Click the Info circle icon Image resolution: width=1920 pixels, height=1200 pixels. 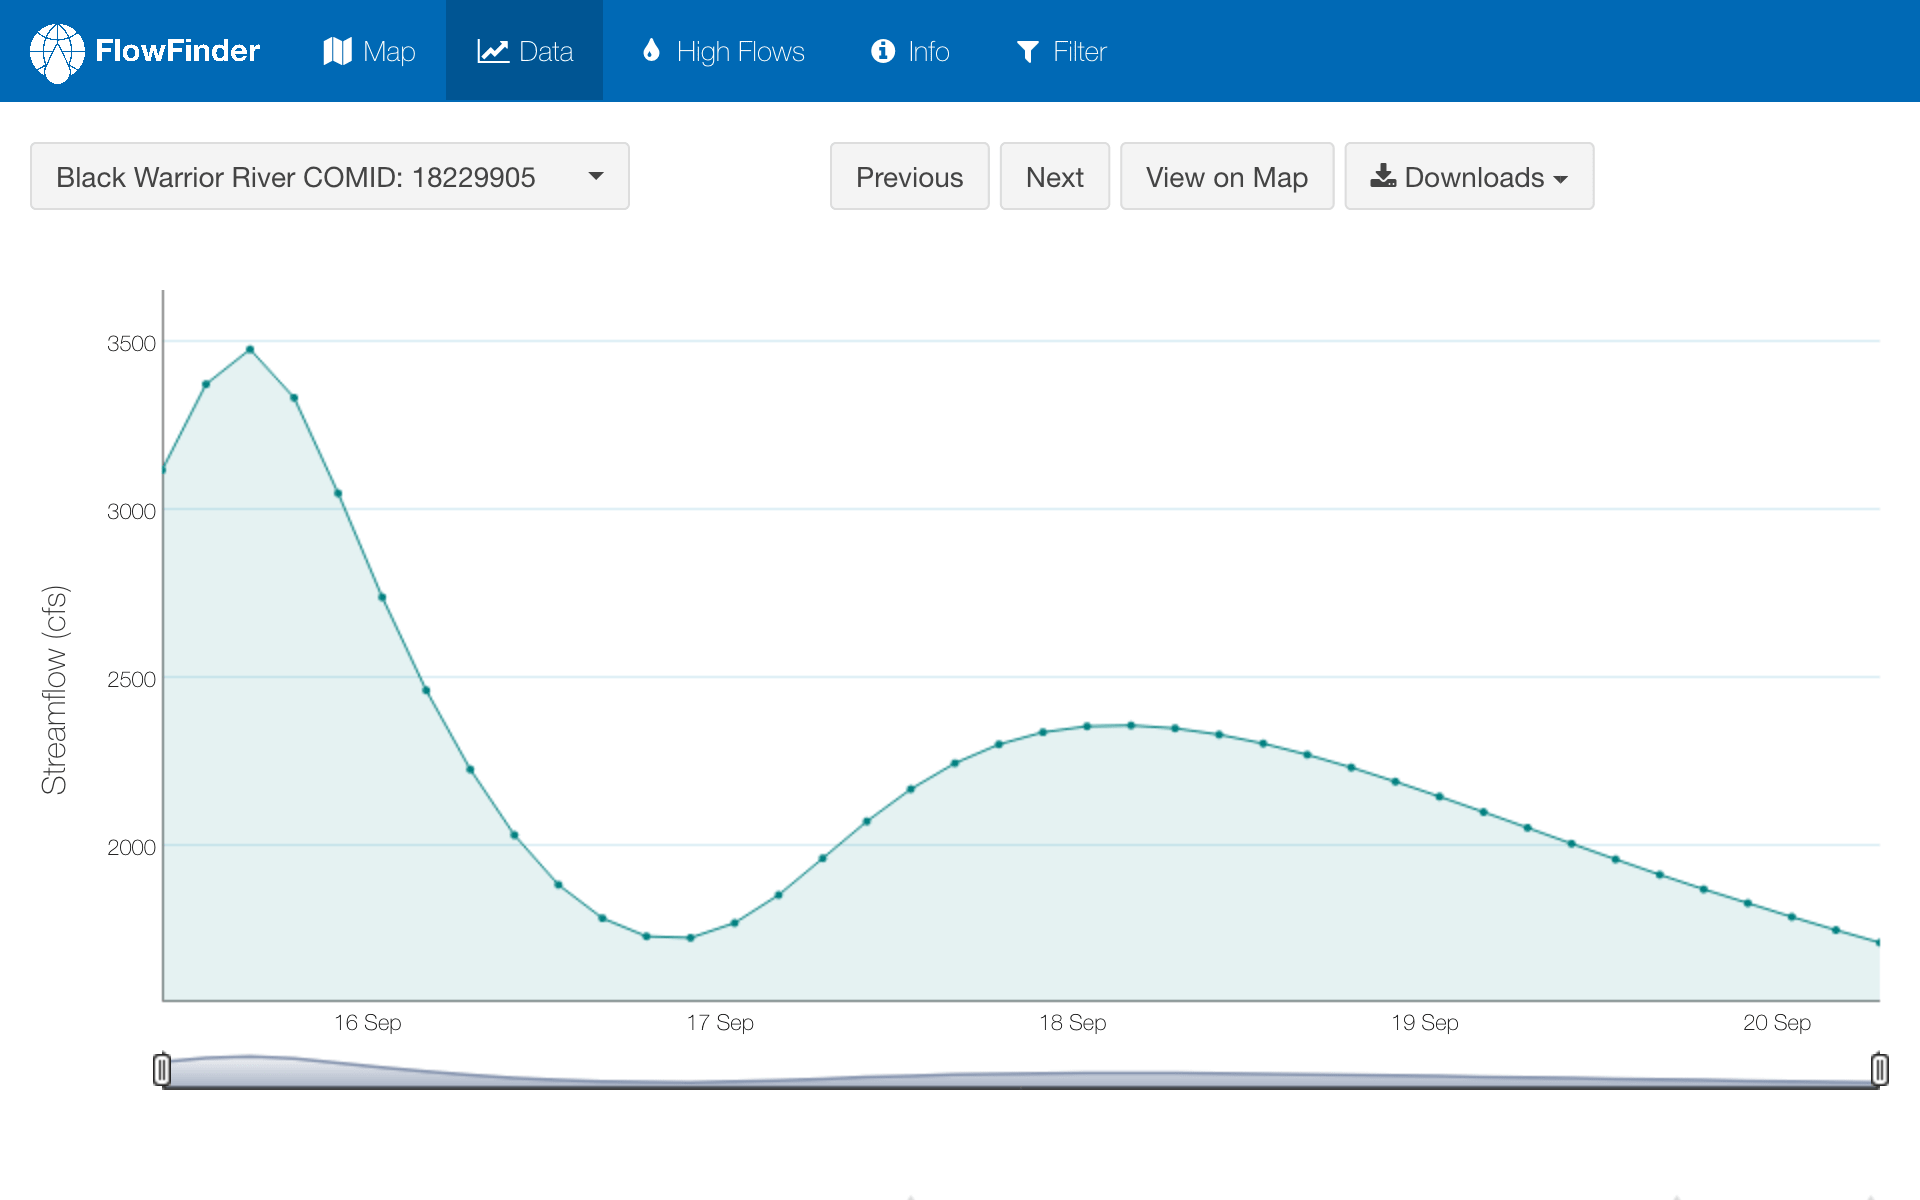point(883,51)
